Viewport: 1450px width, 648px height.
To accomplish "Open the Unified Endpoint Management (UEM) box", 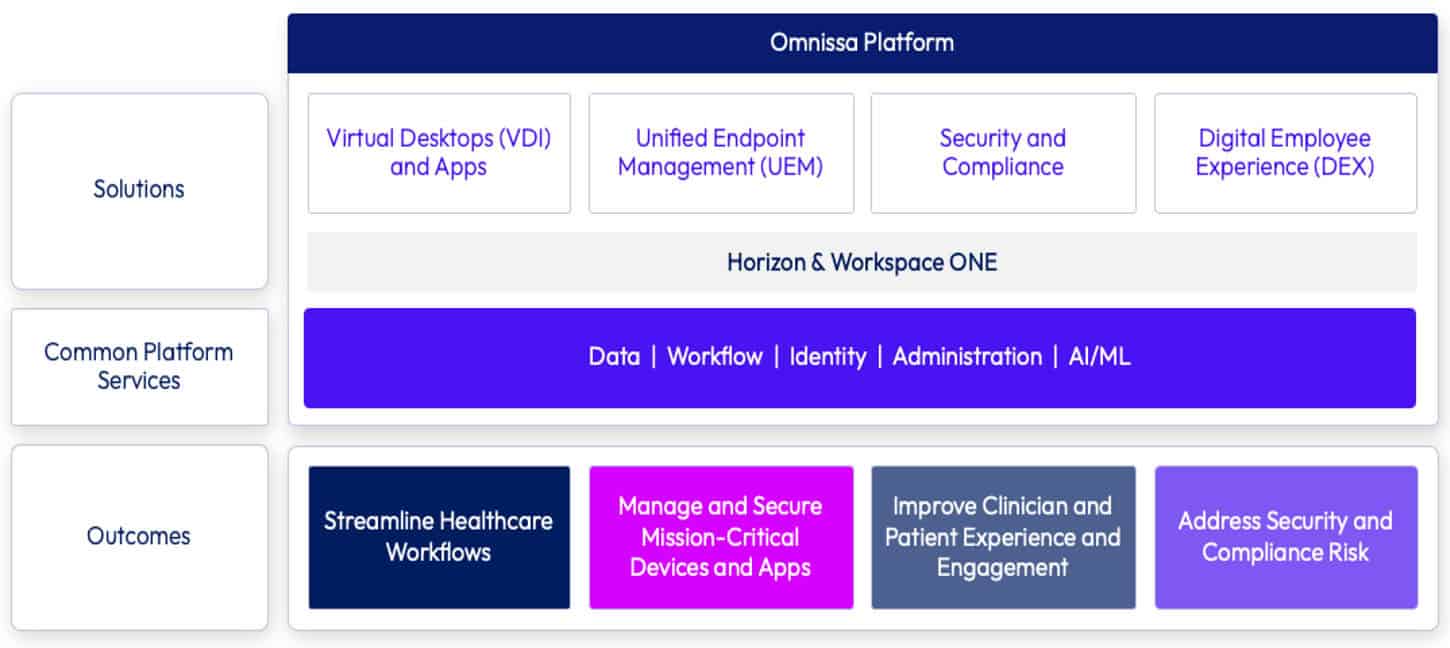I will pos(720,153).
